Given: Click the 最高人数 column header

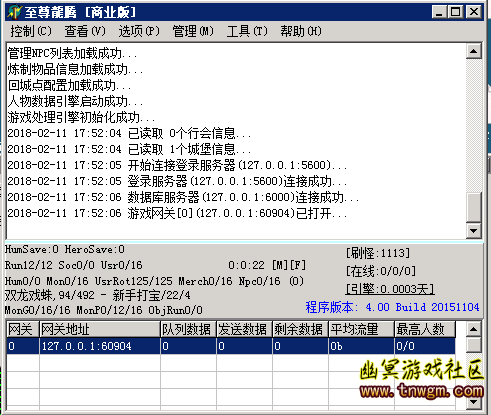Looking at the screenshot, I should pos(425,329).
